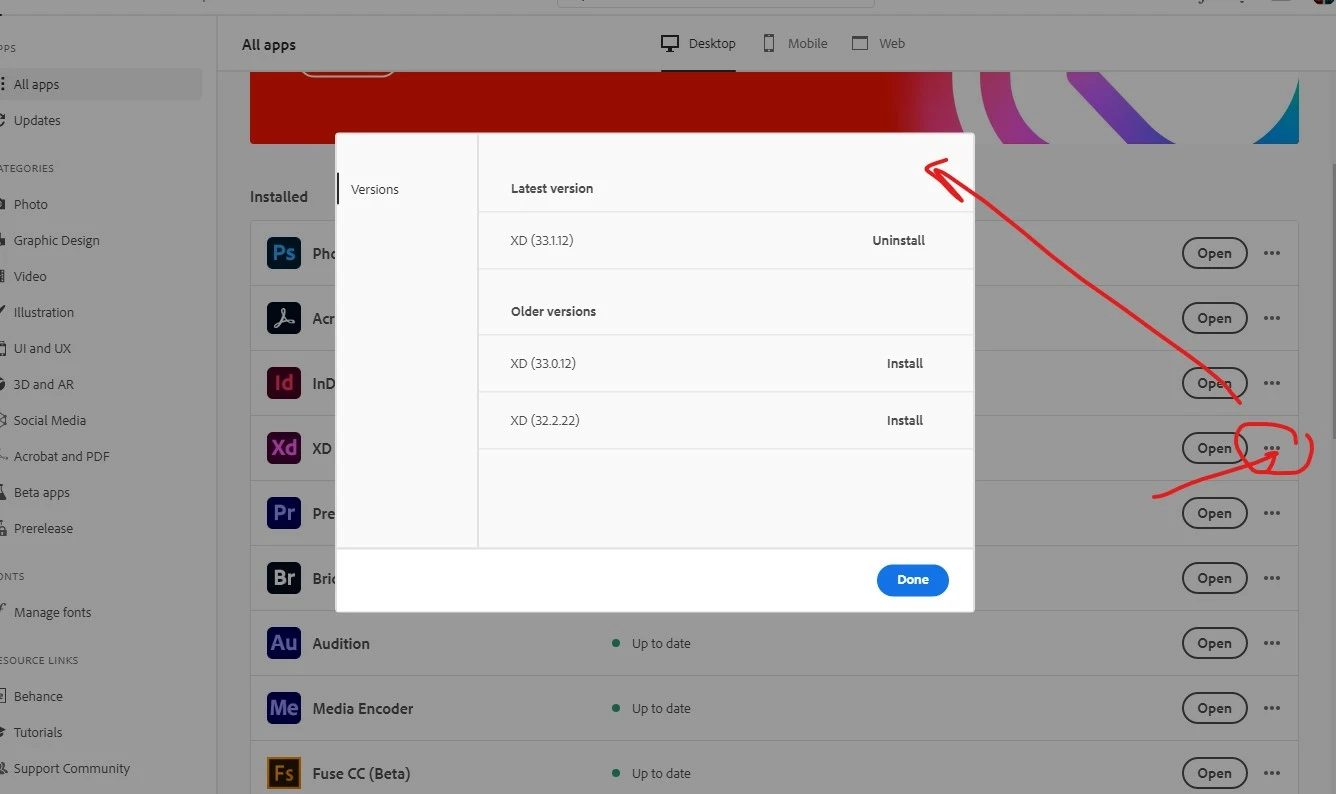This screenshot has width=1336, height=794.
Task: Open more options for Audition row
Action: point(1272,643)
